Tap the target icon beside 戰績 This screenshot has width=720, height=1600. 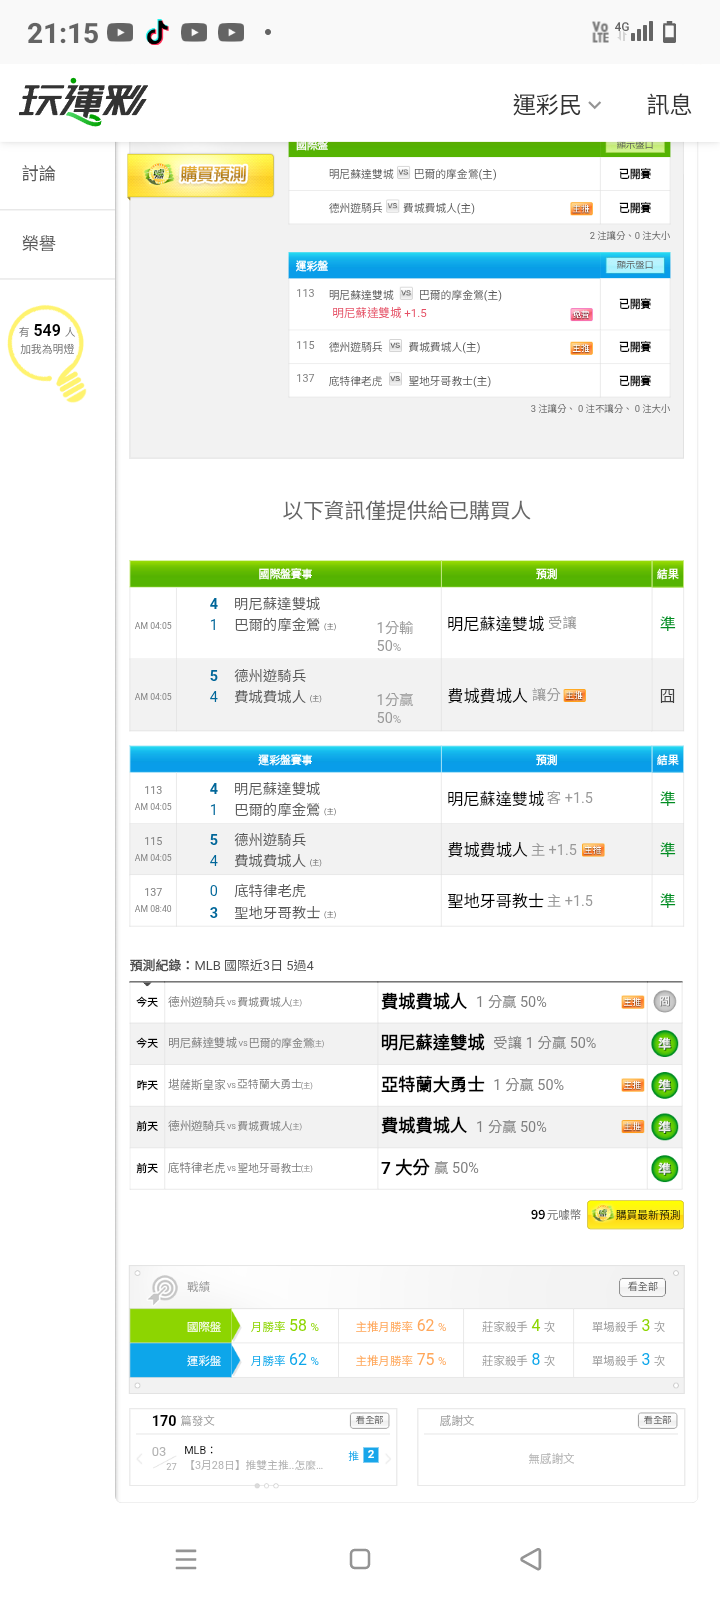tap(163, 1288)
